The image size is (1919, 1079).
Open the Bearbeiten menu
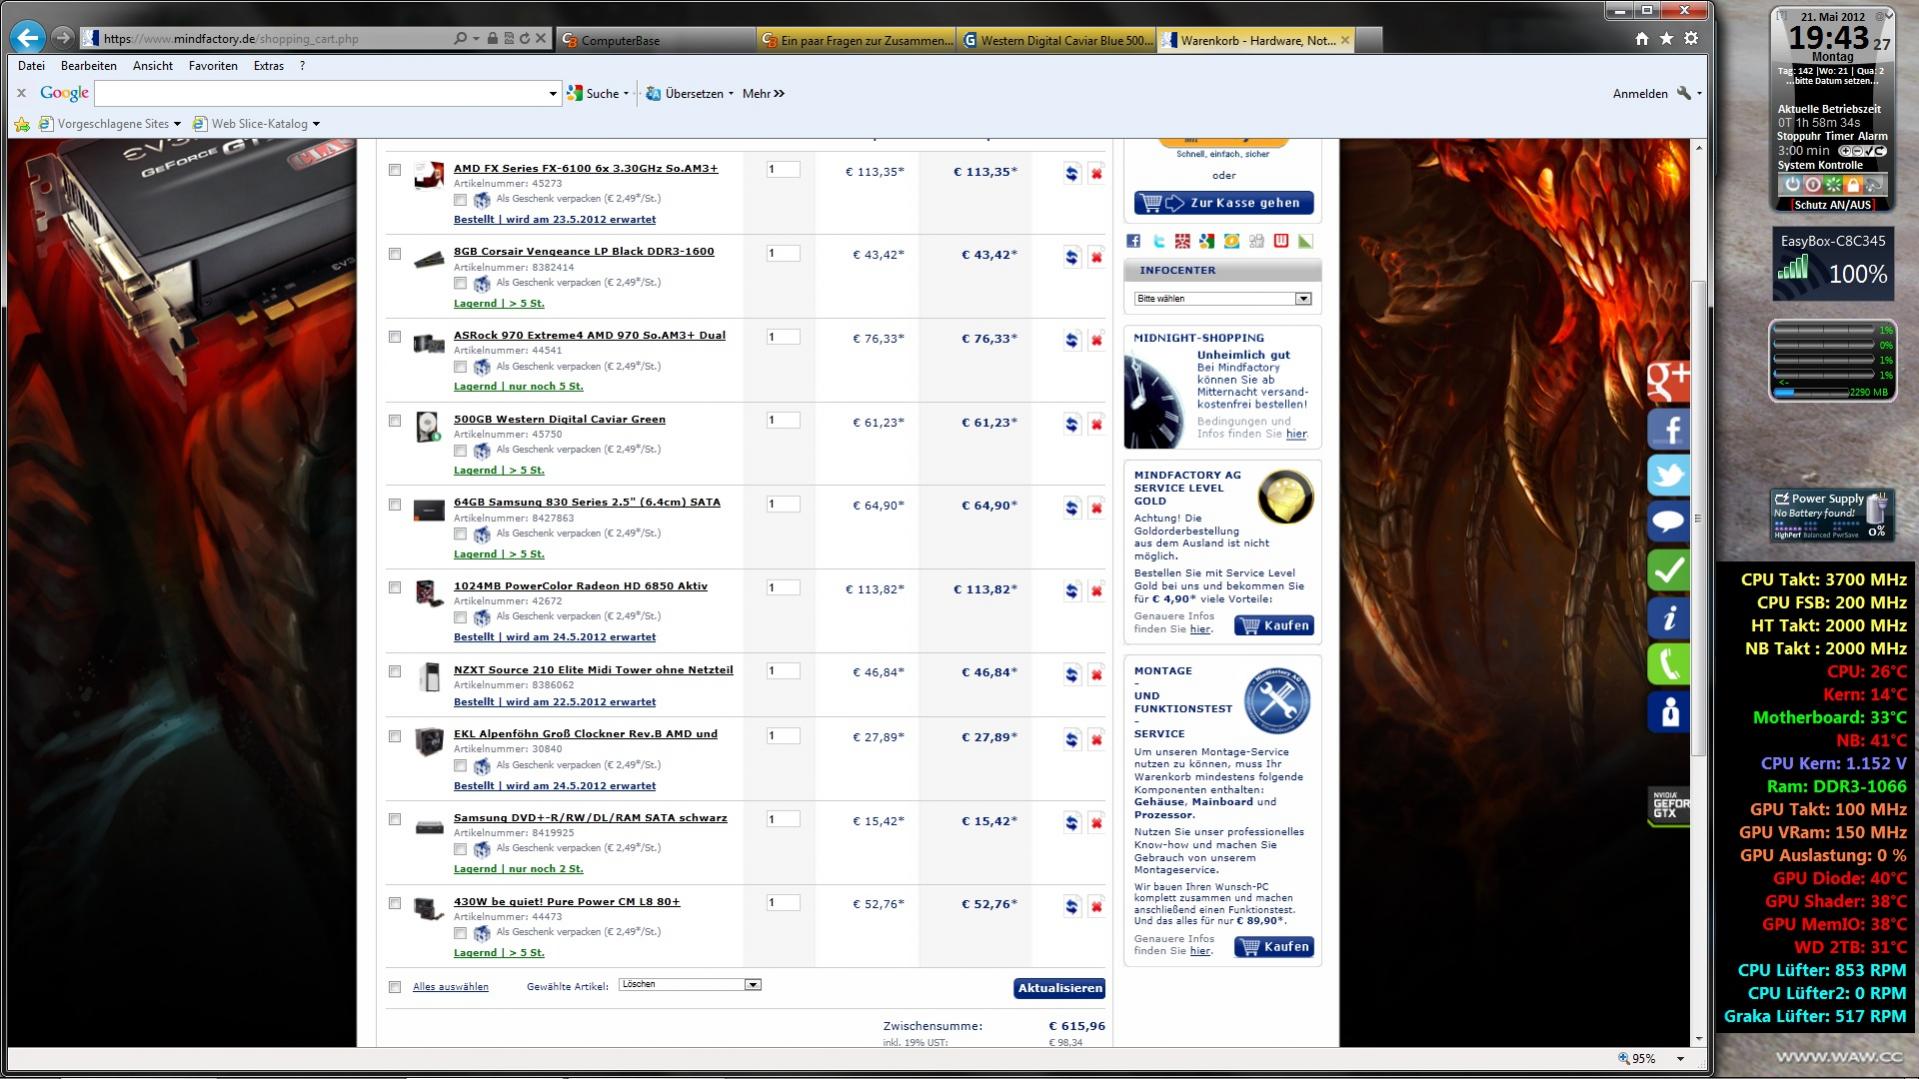click(x=89, y=66)
